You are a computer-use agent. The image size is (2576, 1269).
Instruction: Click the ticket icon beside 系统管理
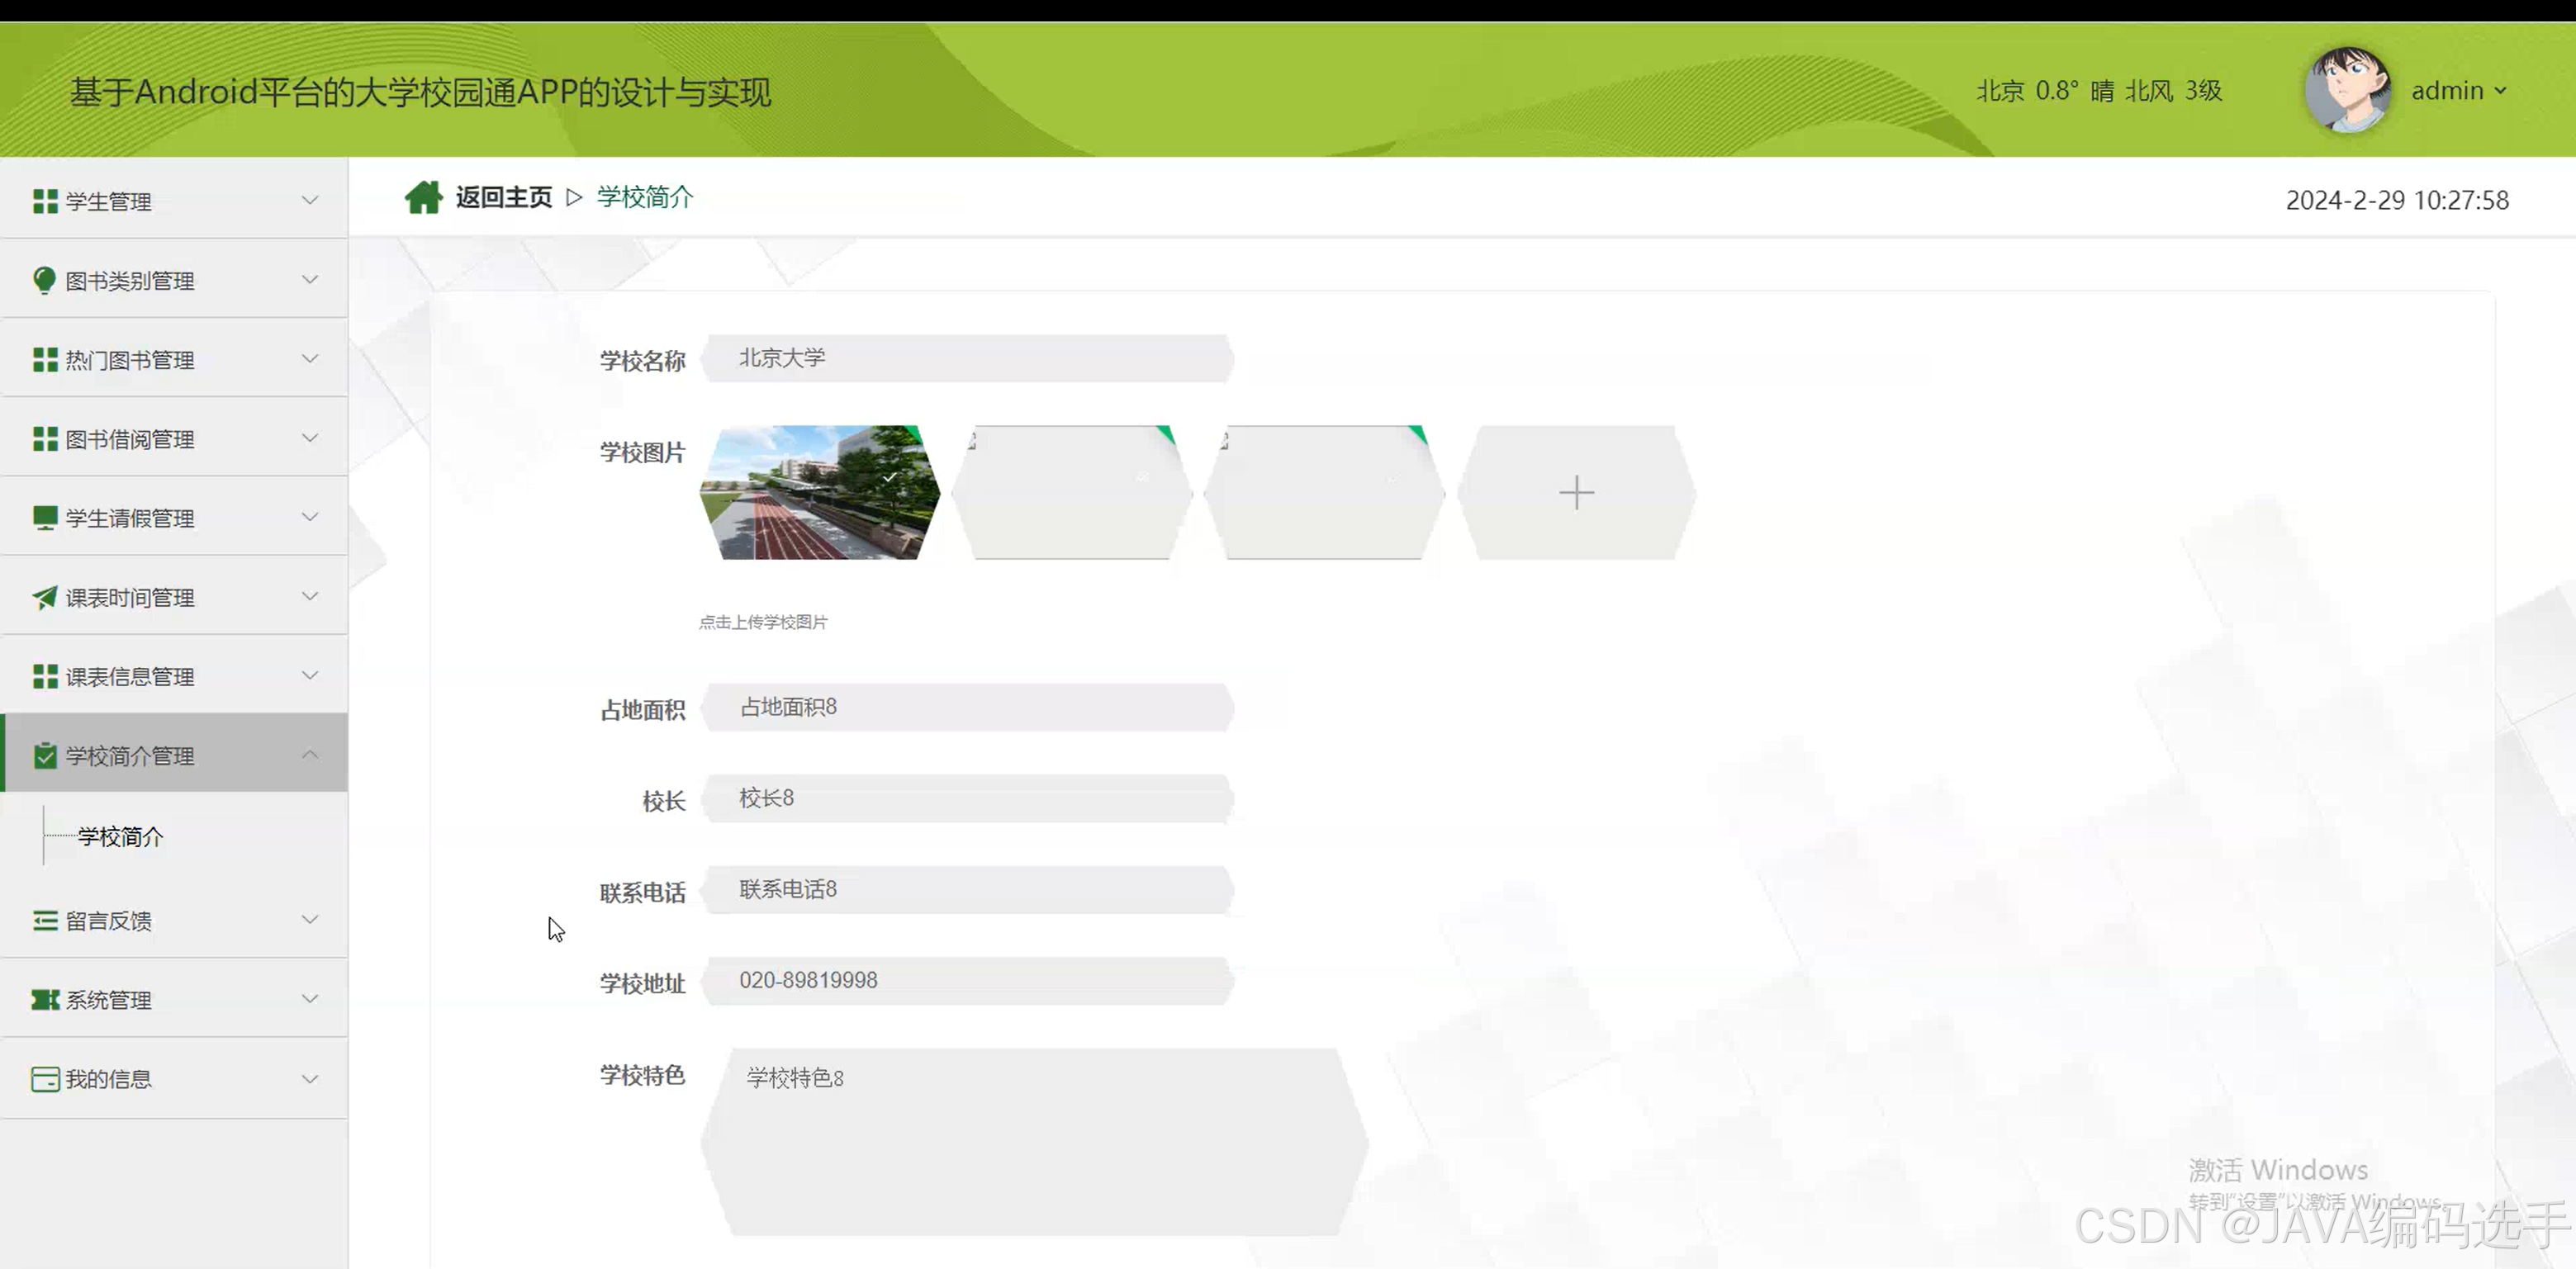click(44, 1000)
